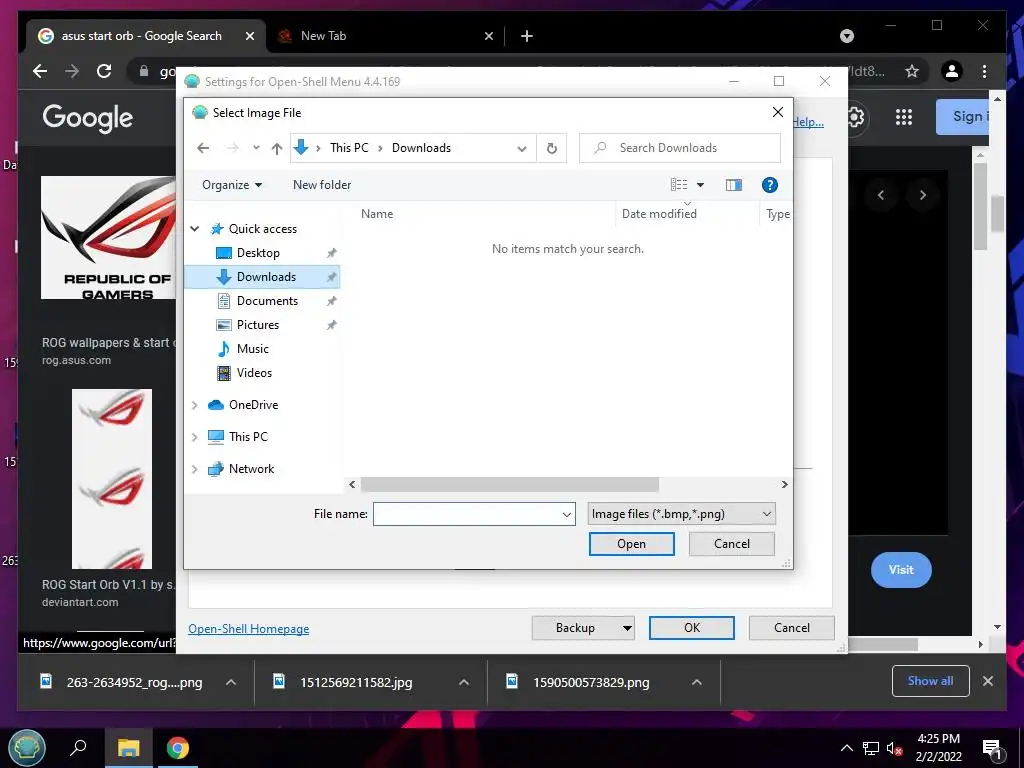Select OneDrive in navigation pane
This screenshot has width=1024, height=768.
click(x=253, y=405)
